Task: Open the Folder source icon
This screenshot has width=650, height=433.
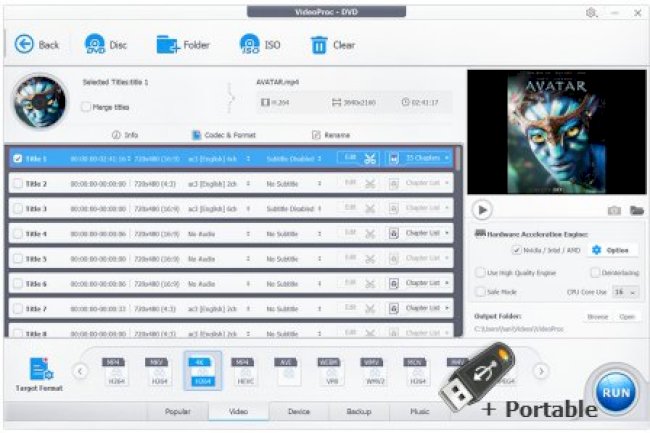Action: pyautogui.click(x=168, y=44)
